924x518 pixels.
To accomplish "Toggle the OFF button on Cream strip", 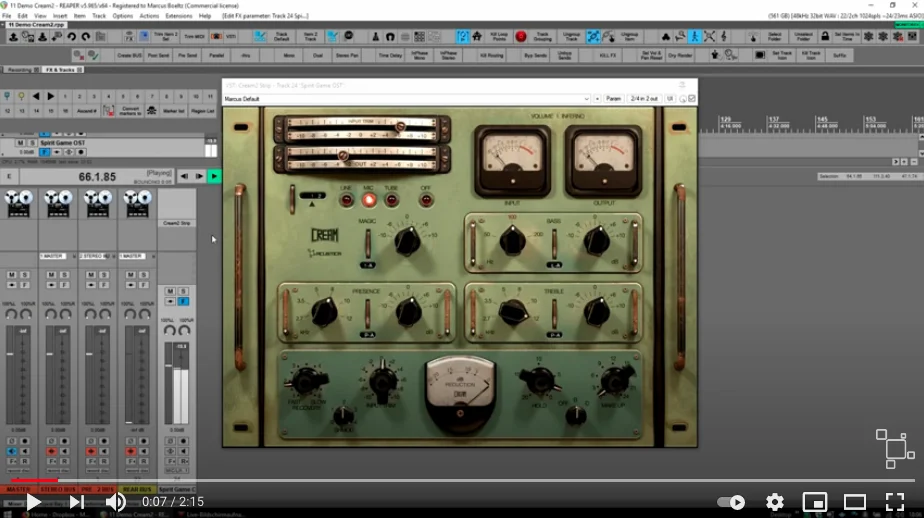I will [x=425, y=200].
